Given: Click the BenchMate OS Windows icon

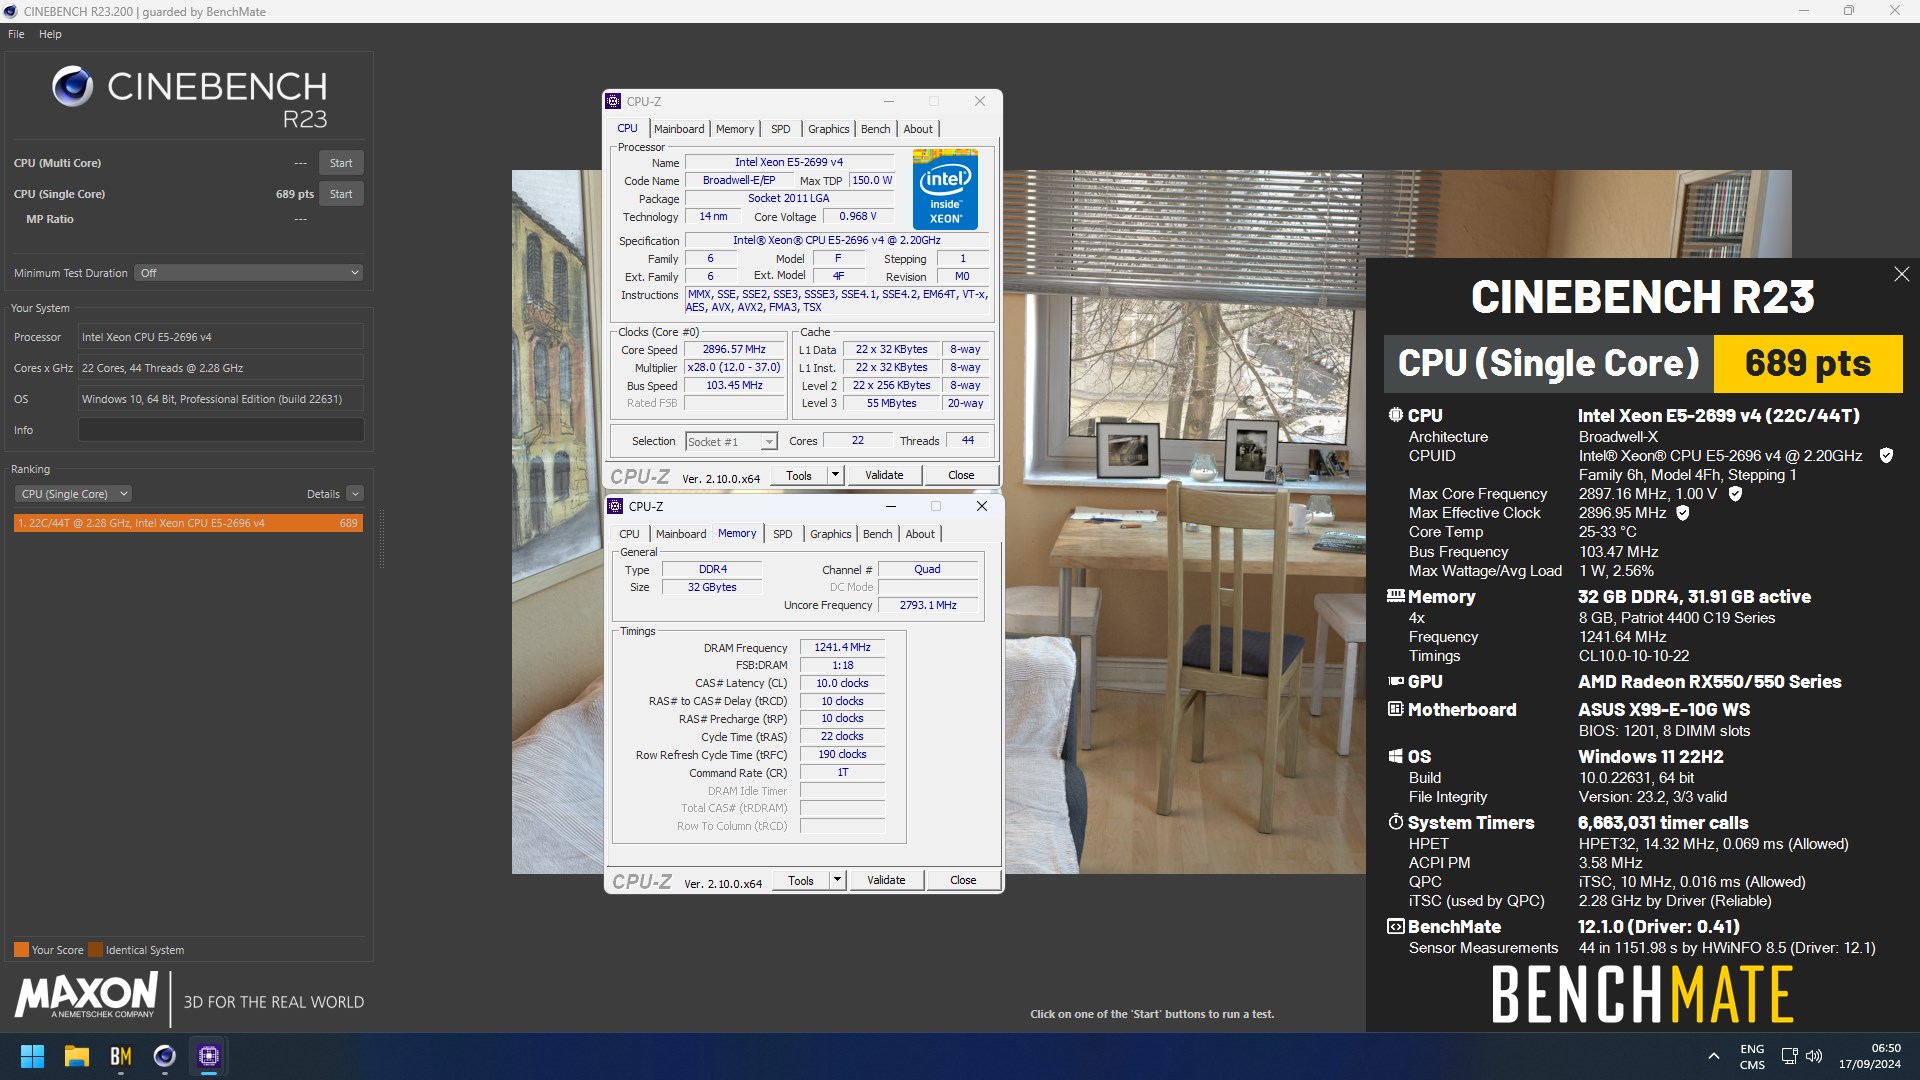Looking at the screenshot, I should click(1395, 756).
